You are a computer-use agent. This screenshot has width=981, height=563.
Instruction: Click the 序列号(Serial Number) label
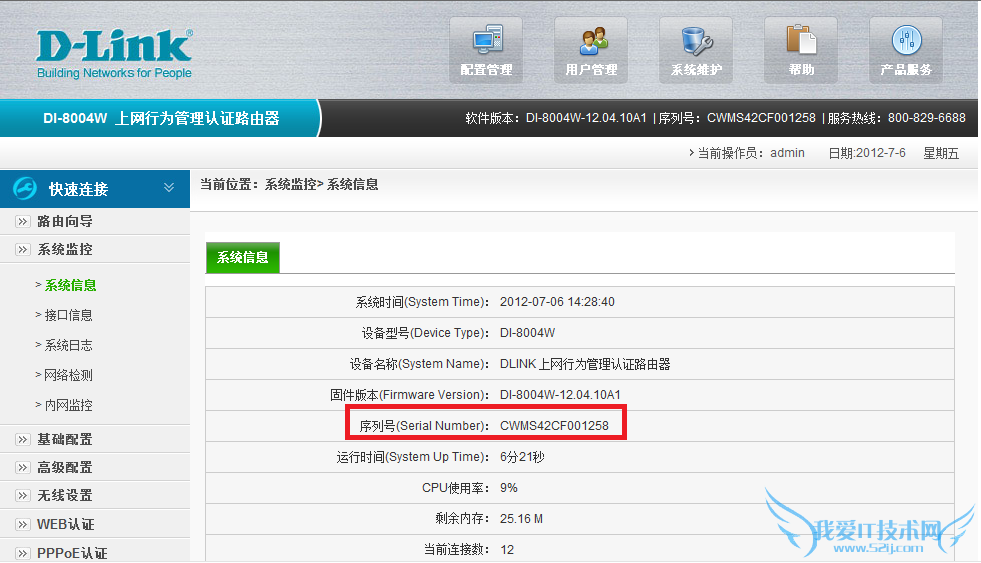pos(424,426)
